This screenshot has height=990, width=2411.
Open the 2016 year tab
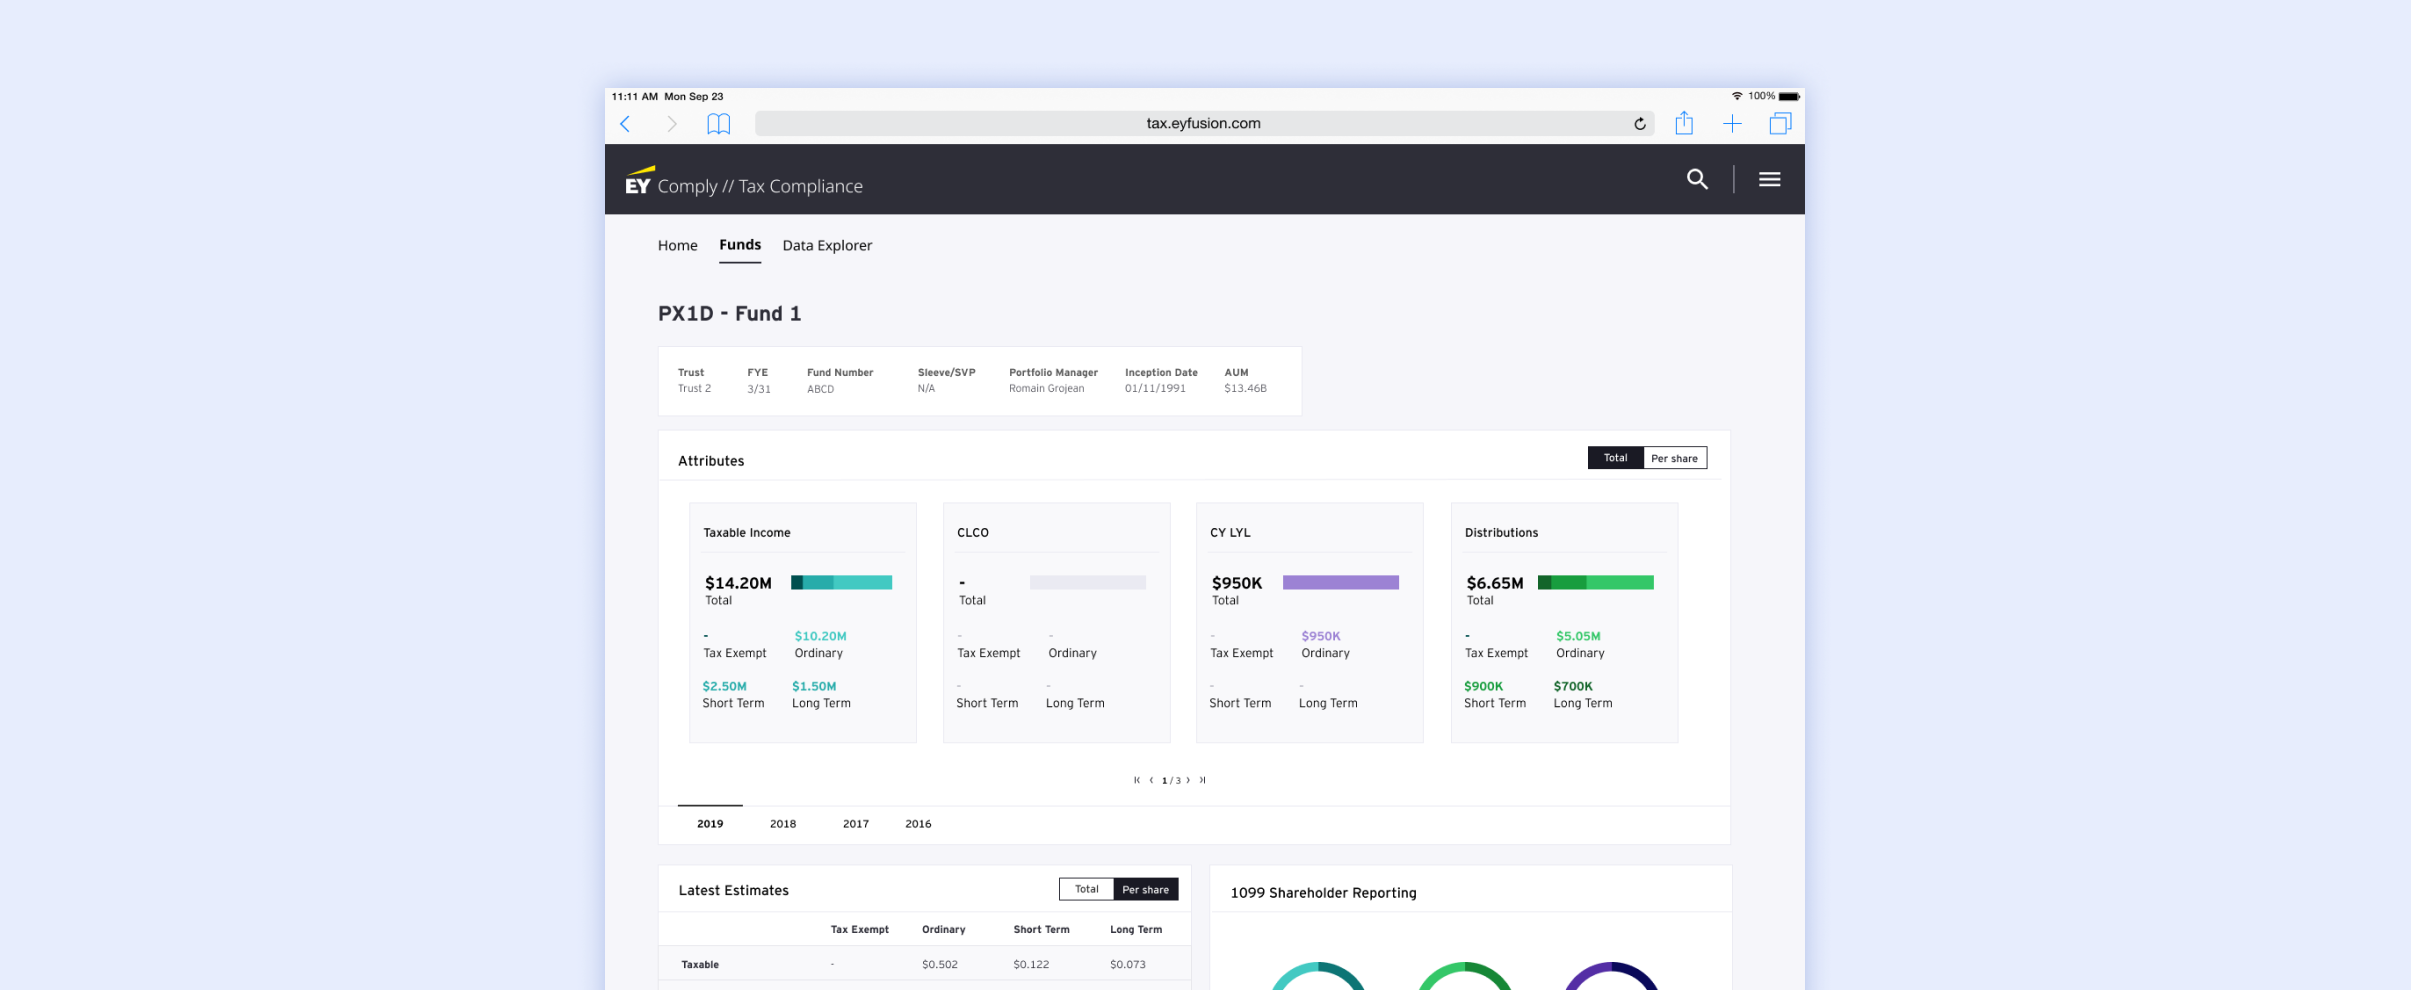(x=918, y=824)
